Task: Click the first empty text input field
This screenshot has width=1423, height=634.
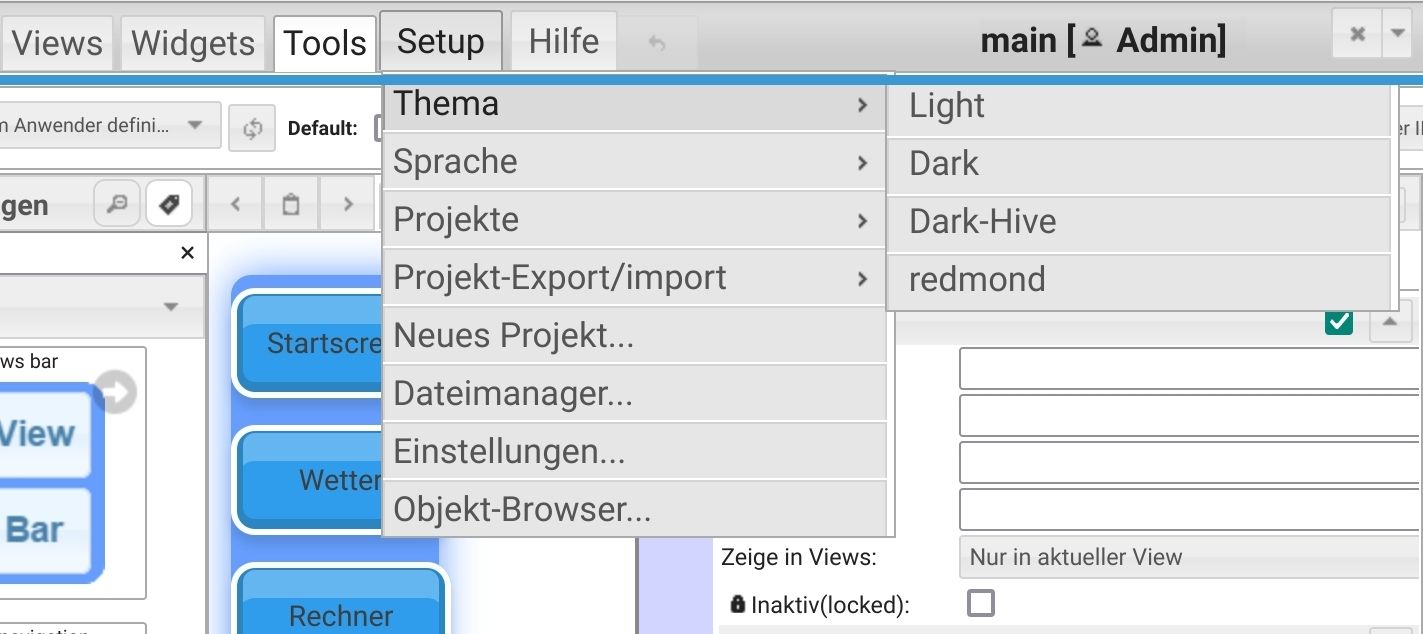Action: point(1188,368)
